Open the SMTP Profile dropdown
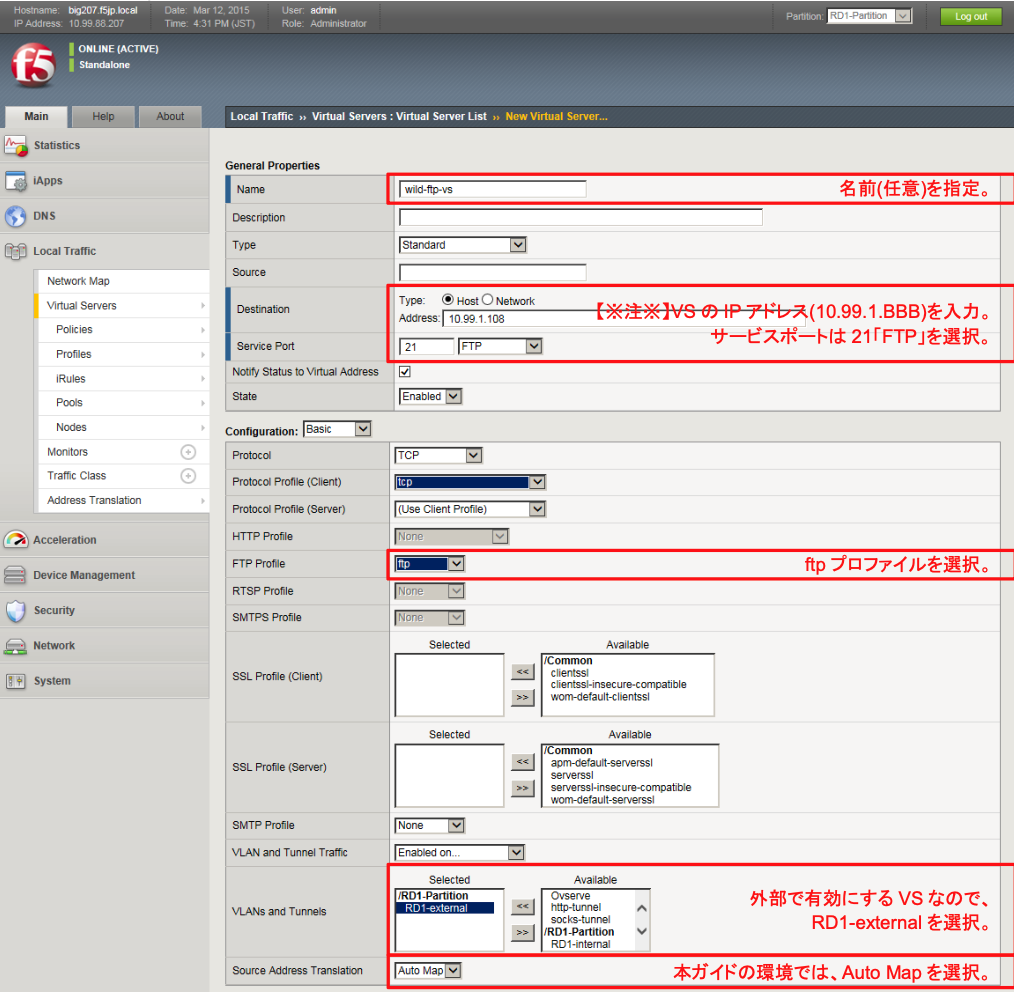1014x992 pixels. [x=429, y=825]
